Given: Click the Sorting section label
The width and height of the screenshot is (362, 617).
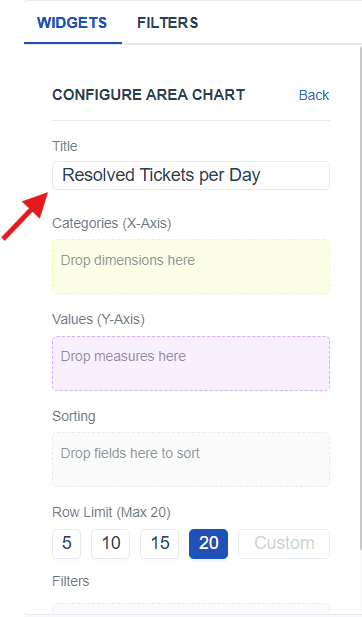Looking at the screenshot, I should pyautogui.click(x=74, y=416).
